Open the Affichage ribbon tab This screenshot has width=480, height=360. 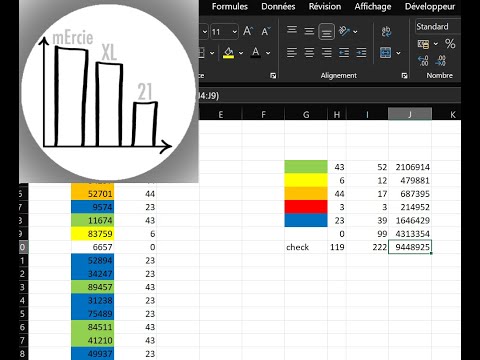373,6
